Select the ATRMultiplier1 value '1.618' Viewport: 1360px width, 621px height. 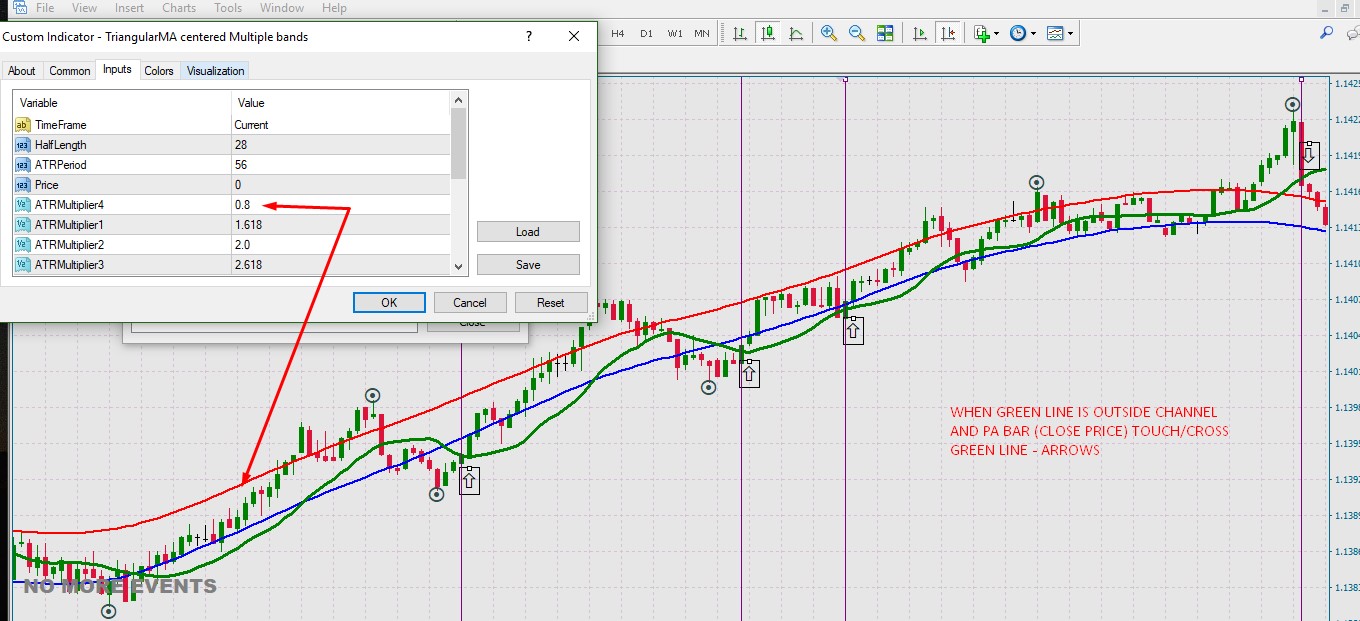[248, 225]
